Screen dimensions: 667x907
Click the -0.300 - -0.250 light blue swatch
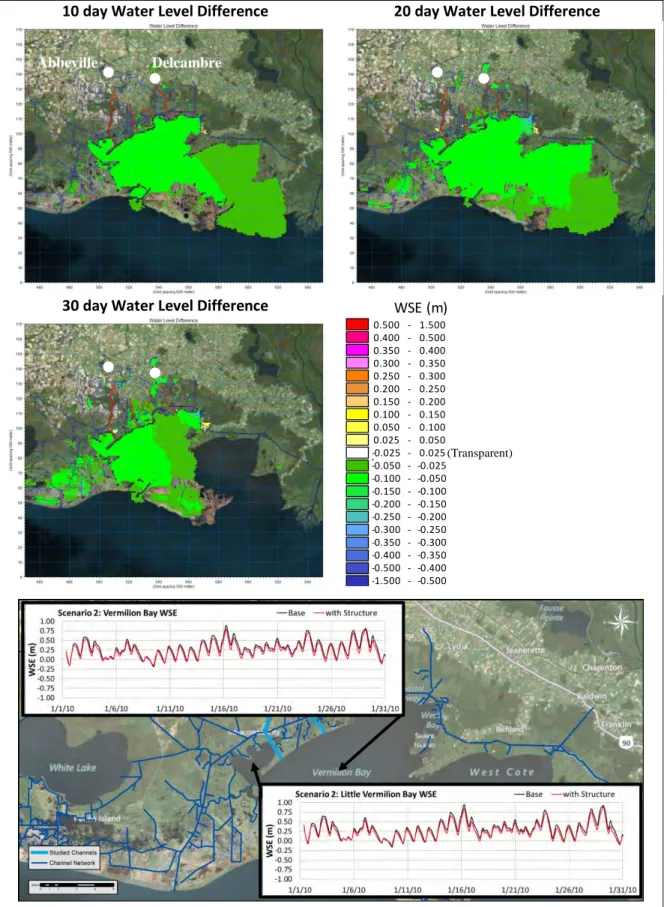tap(358, 529)
